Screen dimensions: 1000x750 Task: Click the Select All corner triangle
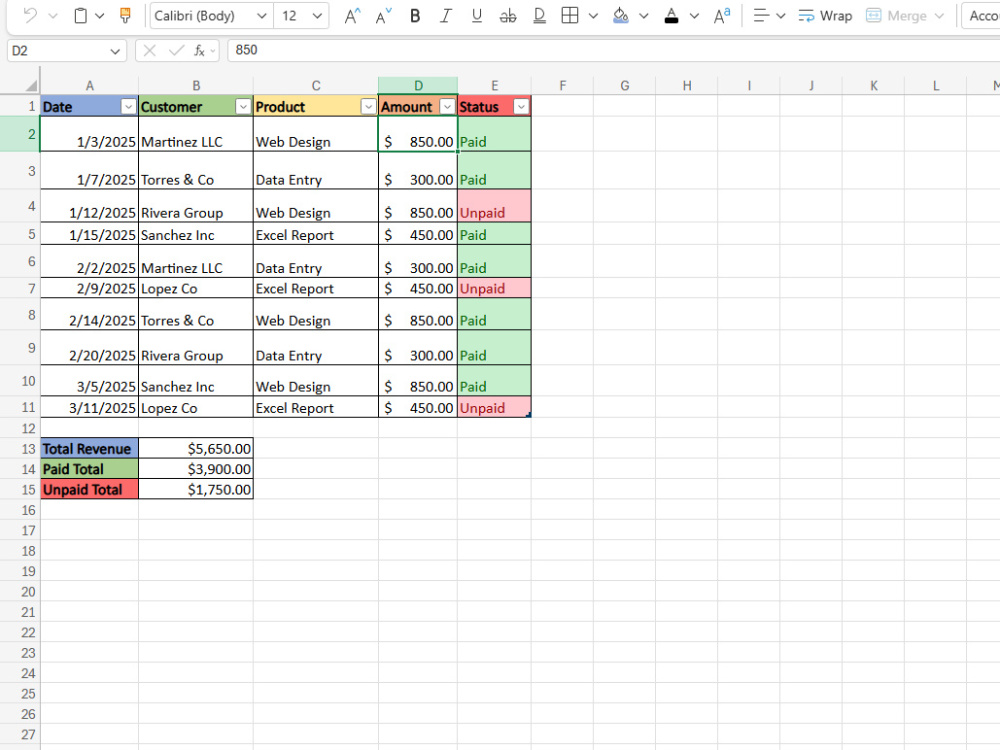[31, 85]
